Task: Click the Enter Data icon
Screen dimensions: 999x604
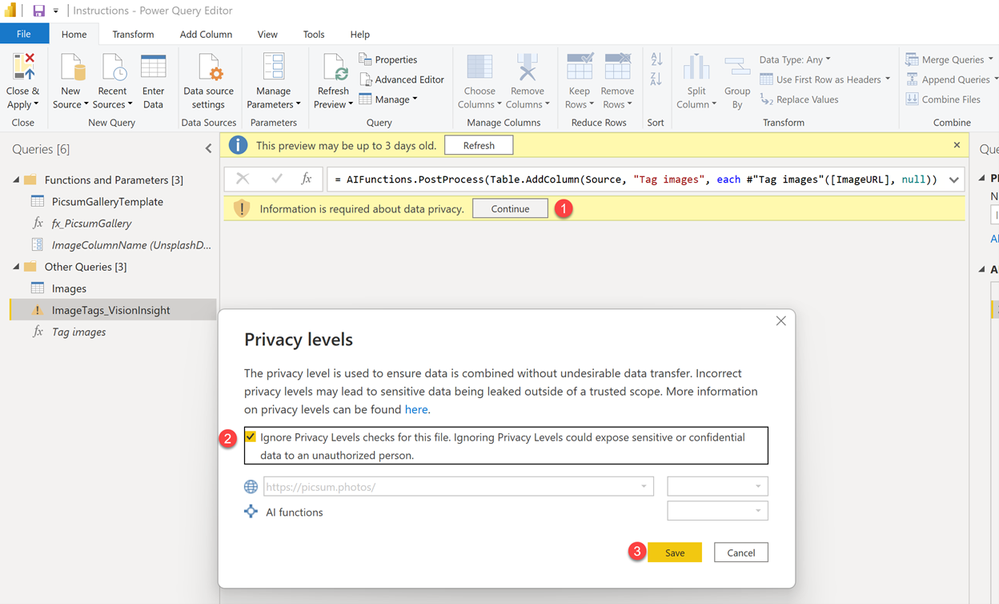Action: pos(153,67)
